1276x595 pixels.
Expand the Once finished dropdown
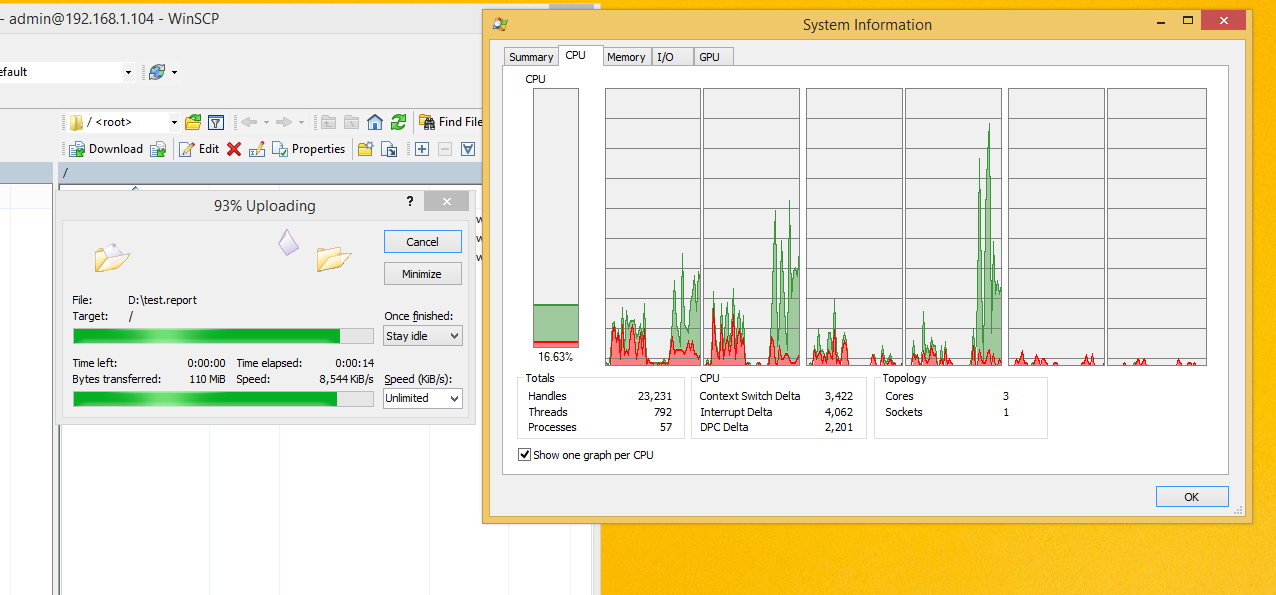423,336
